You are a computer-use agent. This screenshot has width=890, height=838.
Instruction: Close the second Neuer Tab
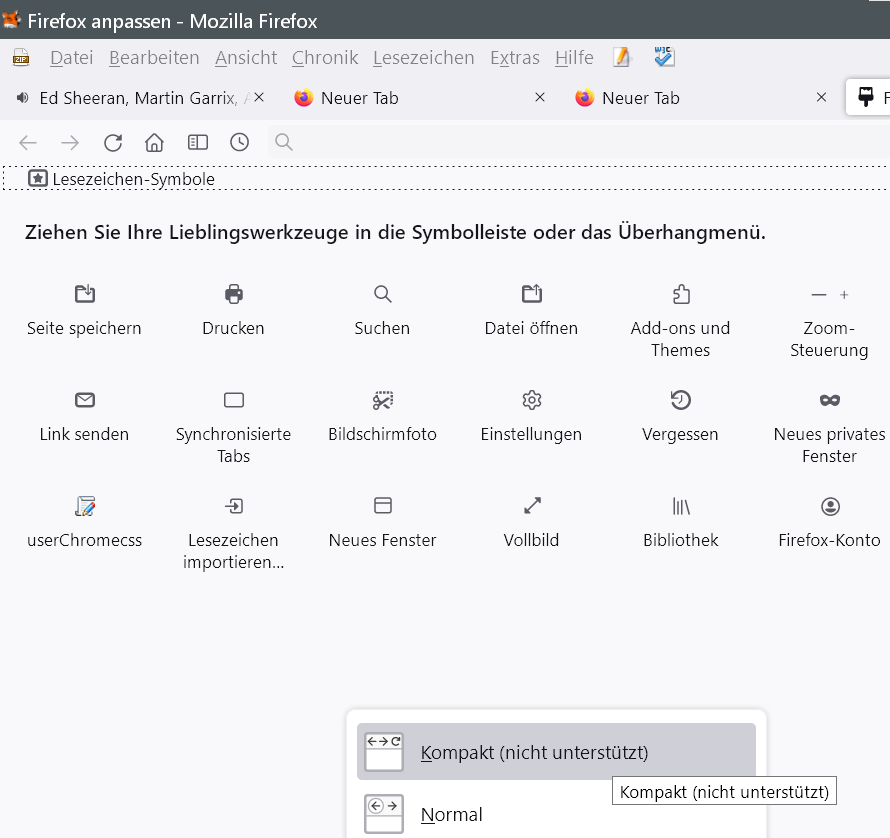coord(821,98)
